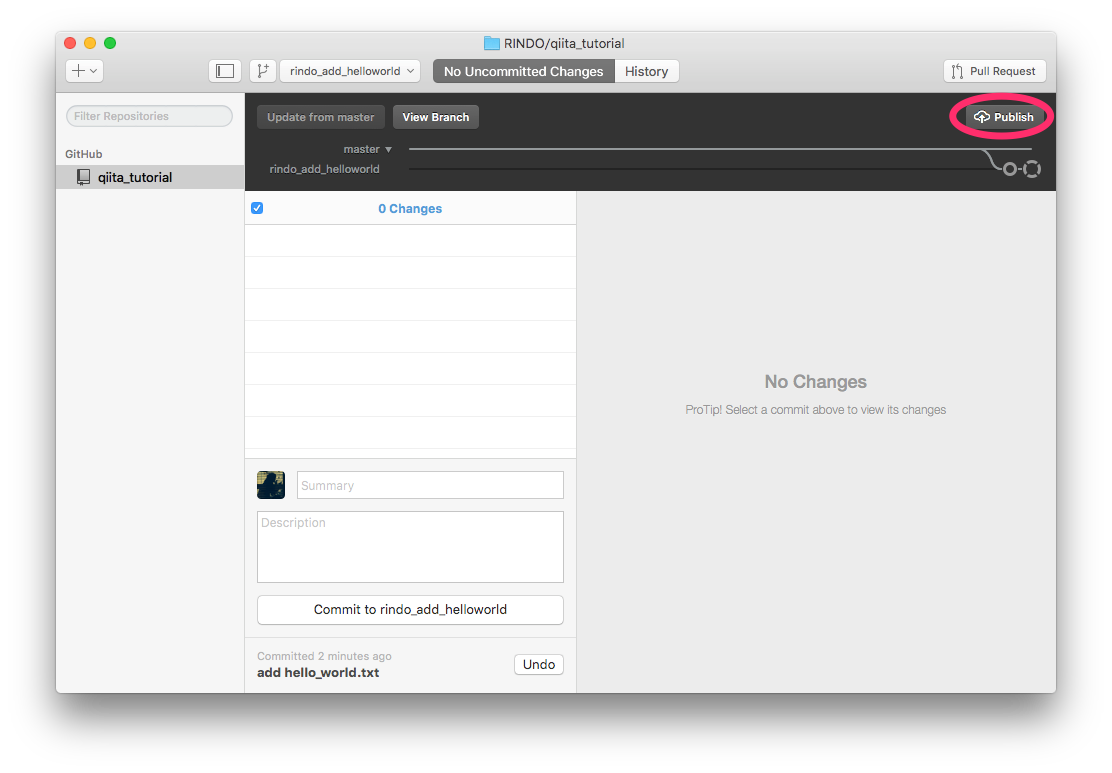The height and width of the screenshot is (773, 1112).
Task: Click the solid commit node on the branch graph
Action: click(x=1009, y=168)
